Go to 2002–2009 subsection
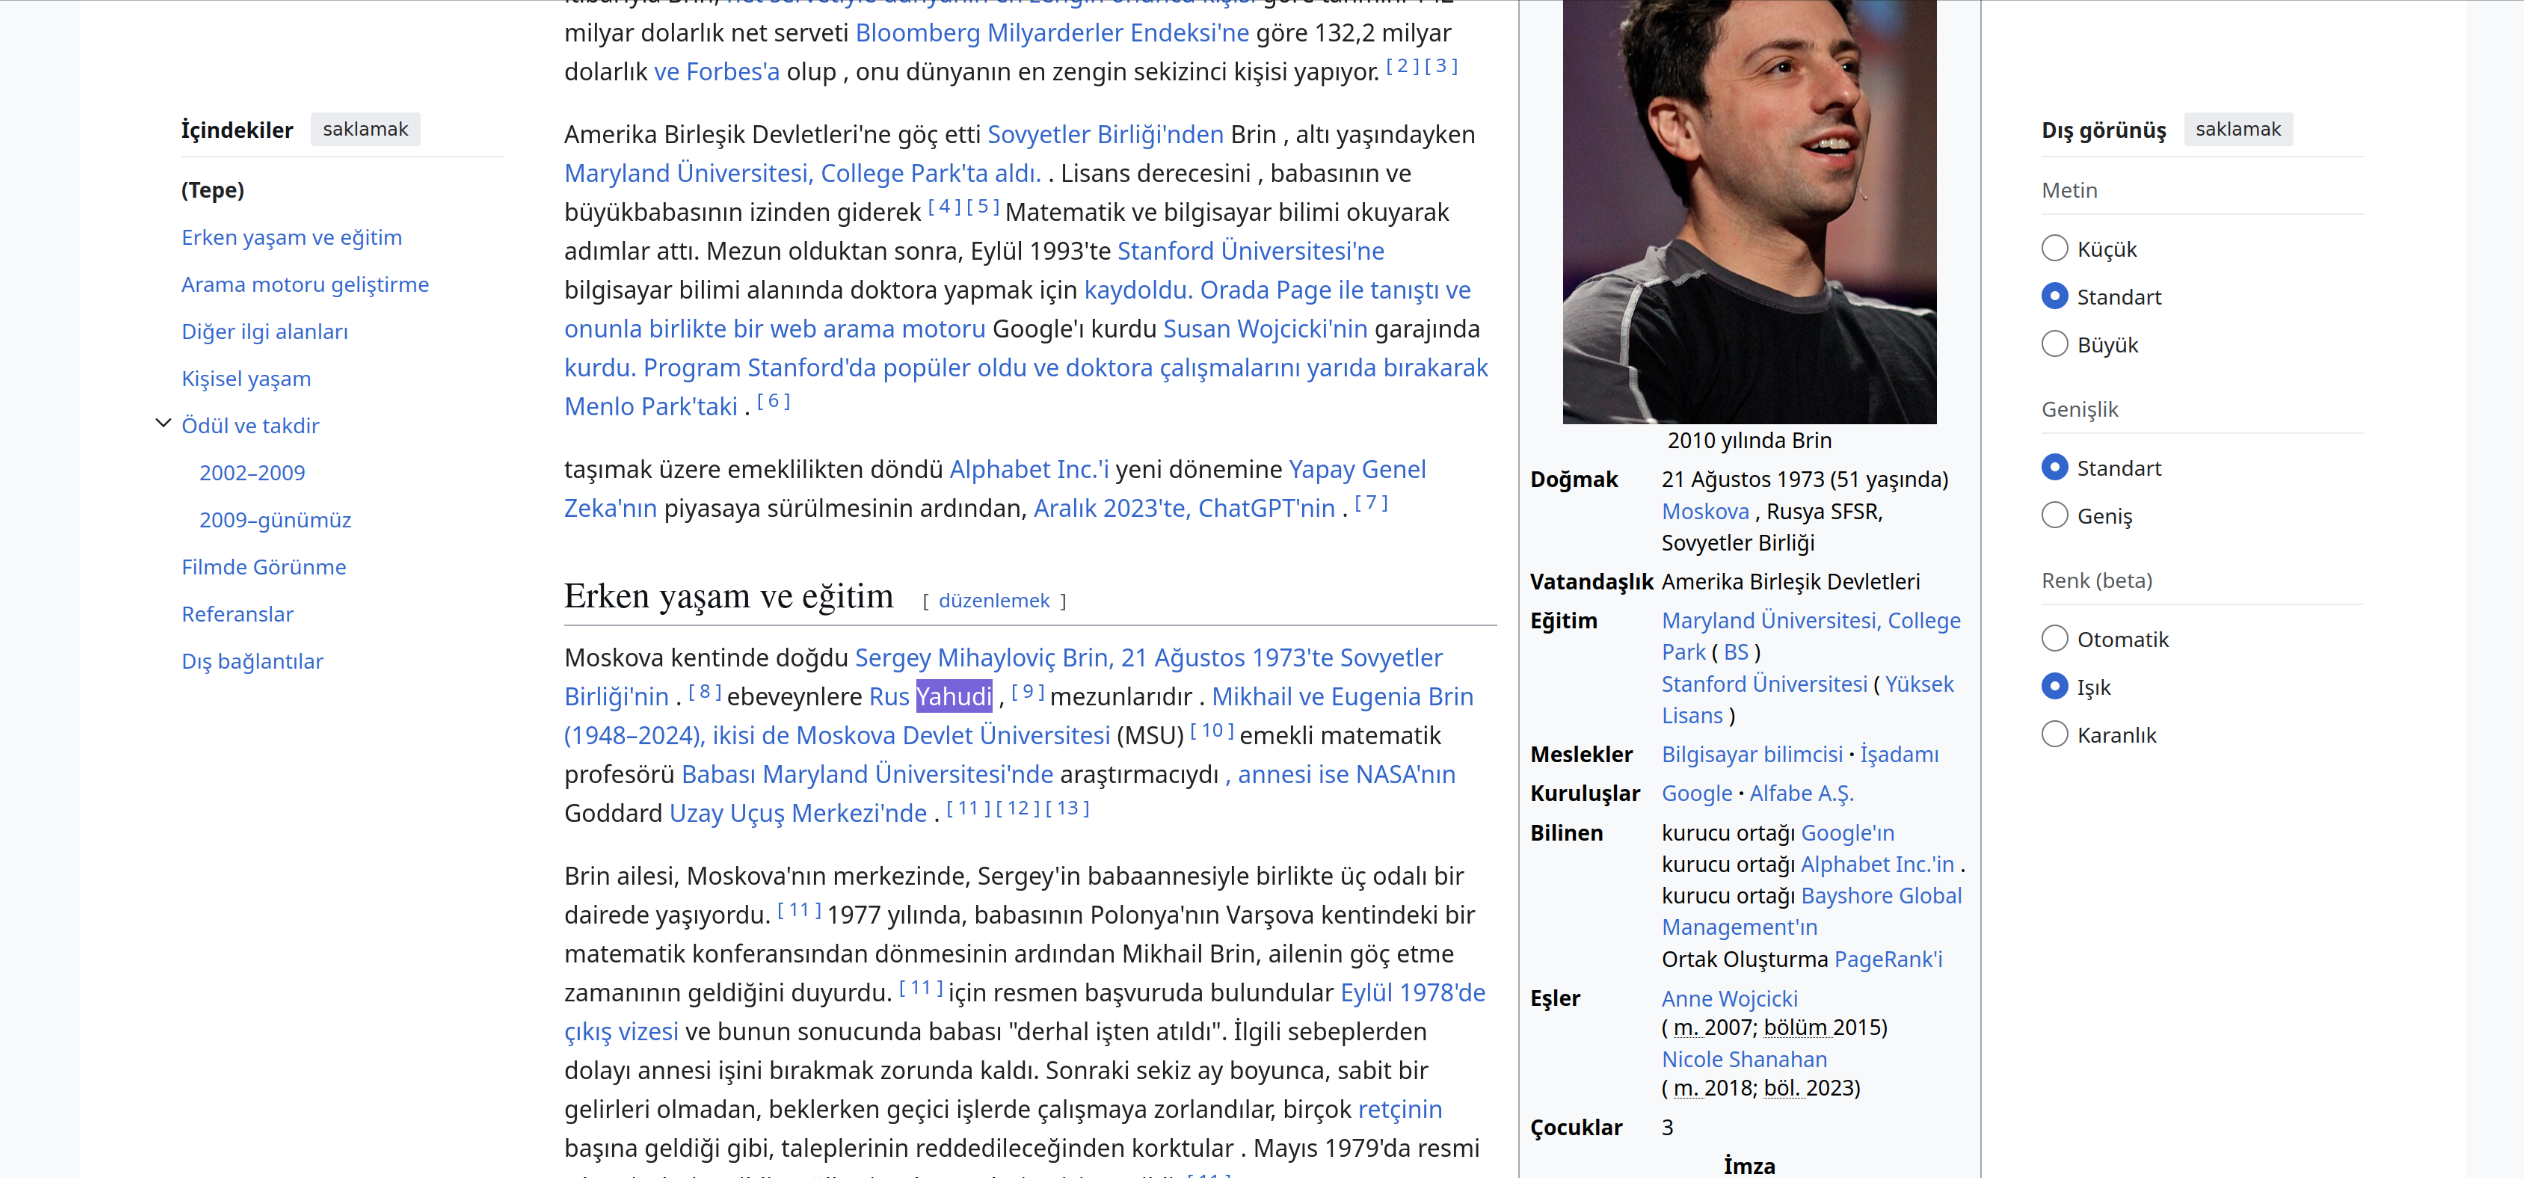The image size is (2524, 1178). (x=252, y=472)
